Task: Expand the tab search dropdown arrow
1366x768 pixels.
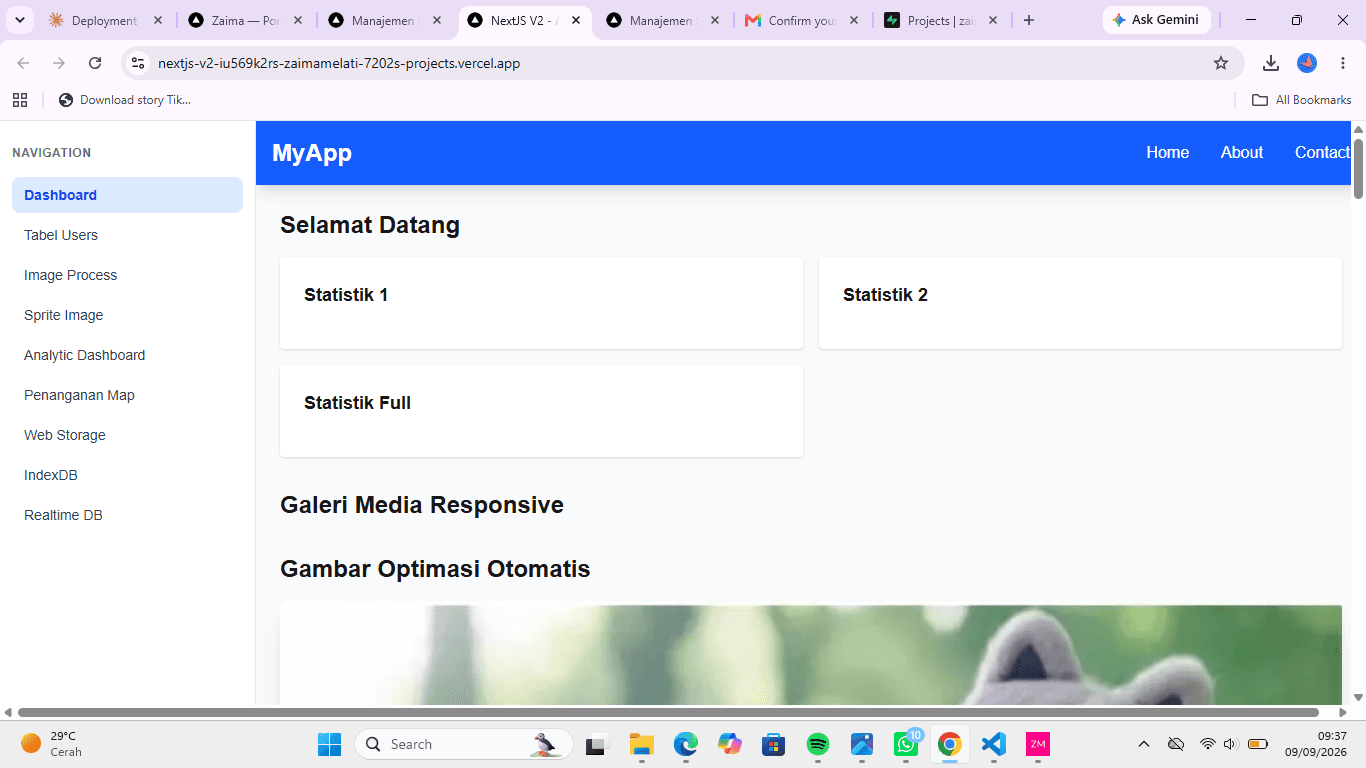Action: click(x=19, y=20)
